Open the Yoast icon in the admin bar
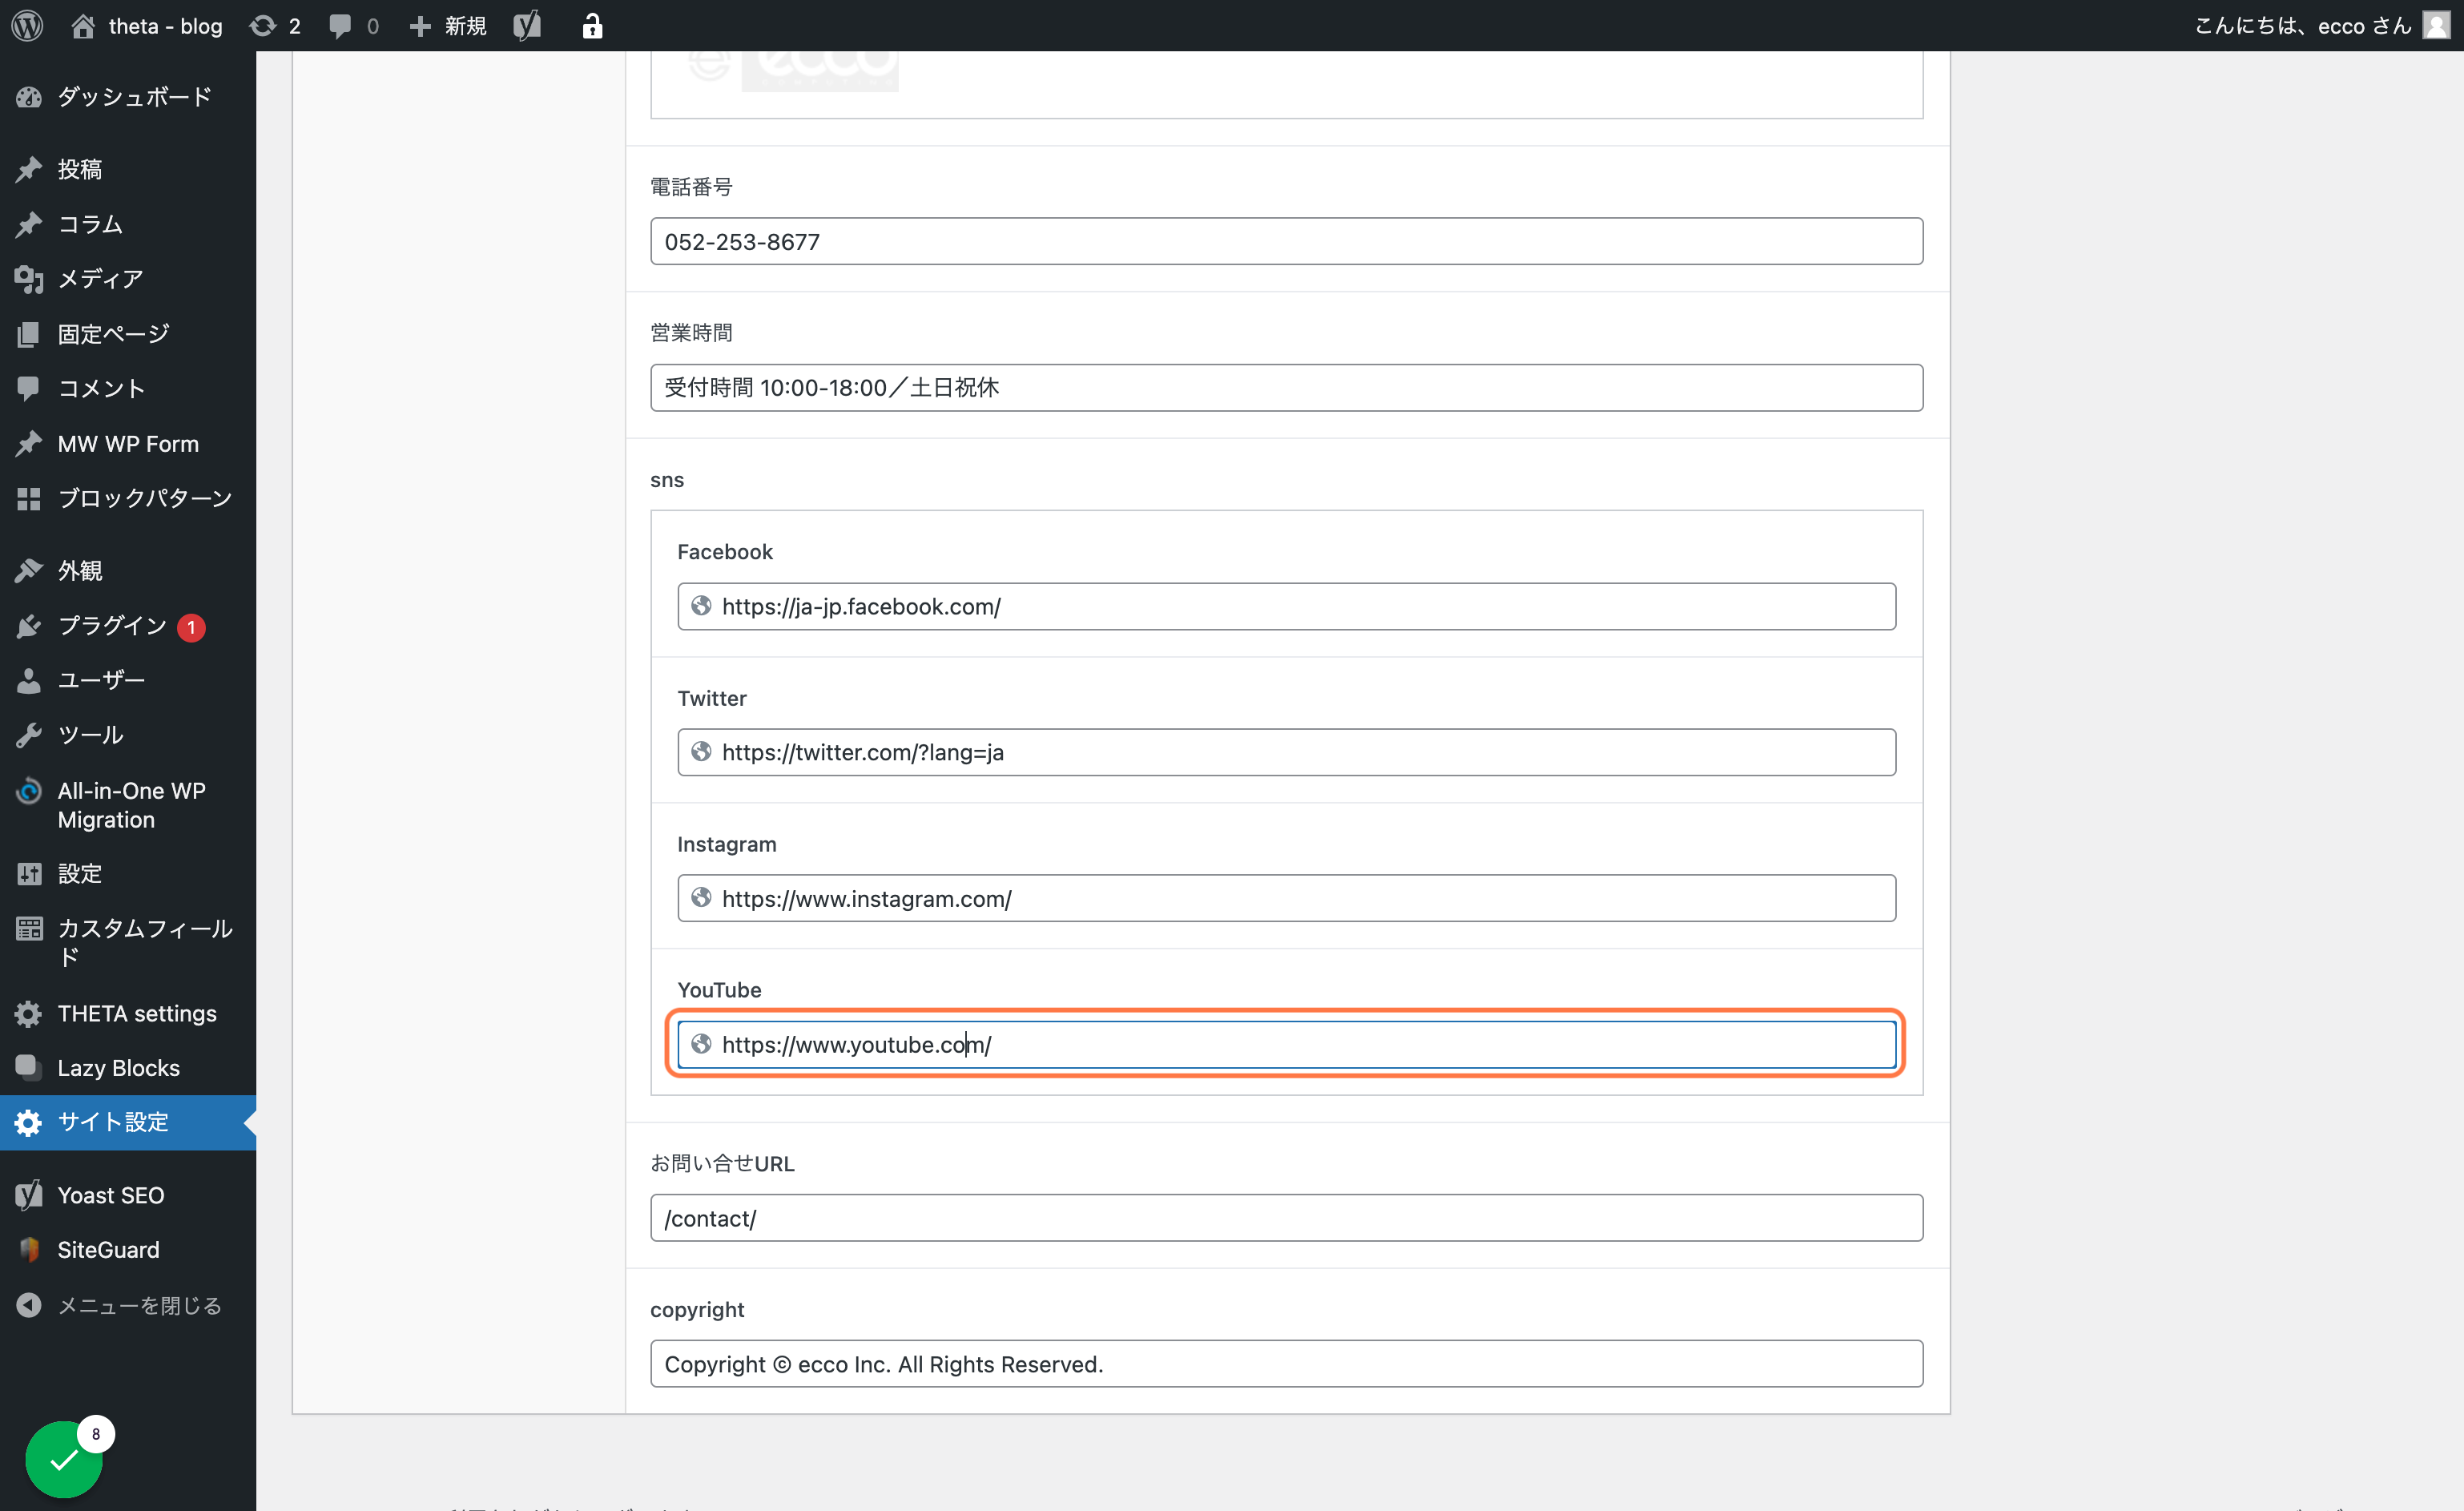Screen dimensions: 2464x1511 click(527, 26)
